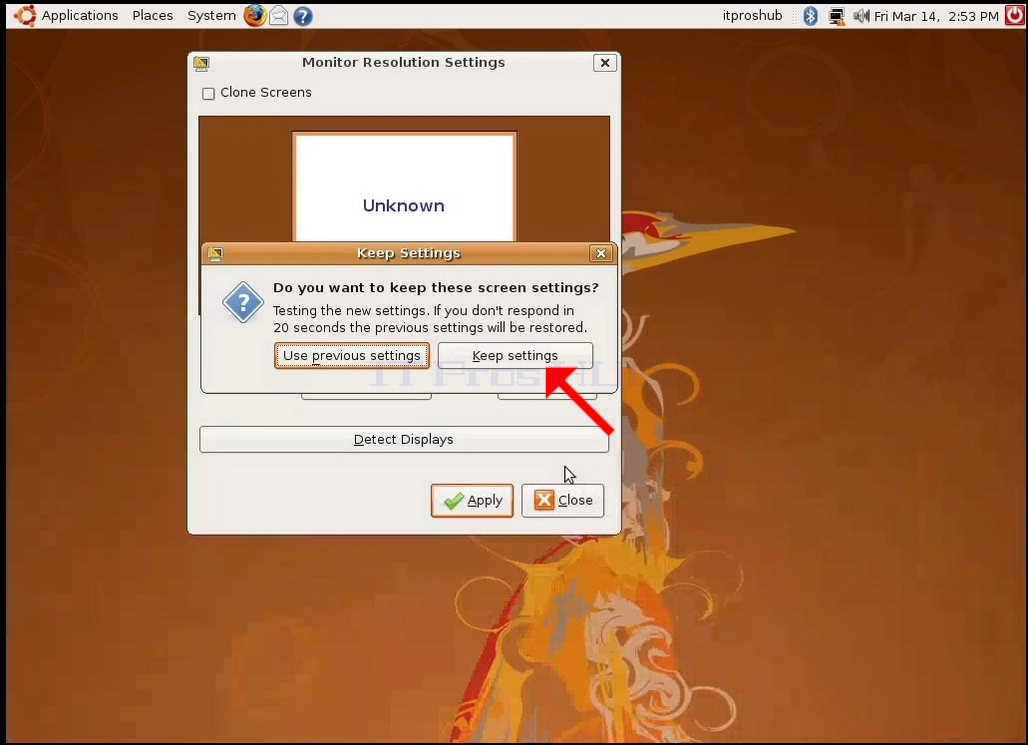This screenshot has height=745, width=1028.
Task: Open the clock showing Fri Mar 14
Action: pyautogui.click(x=936, y=16)
